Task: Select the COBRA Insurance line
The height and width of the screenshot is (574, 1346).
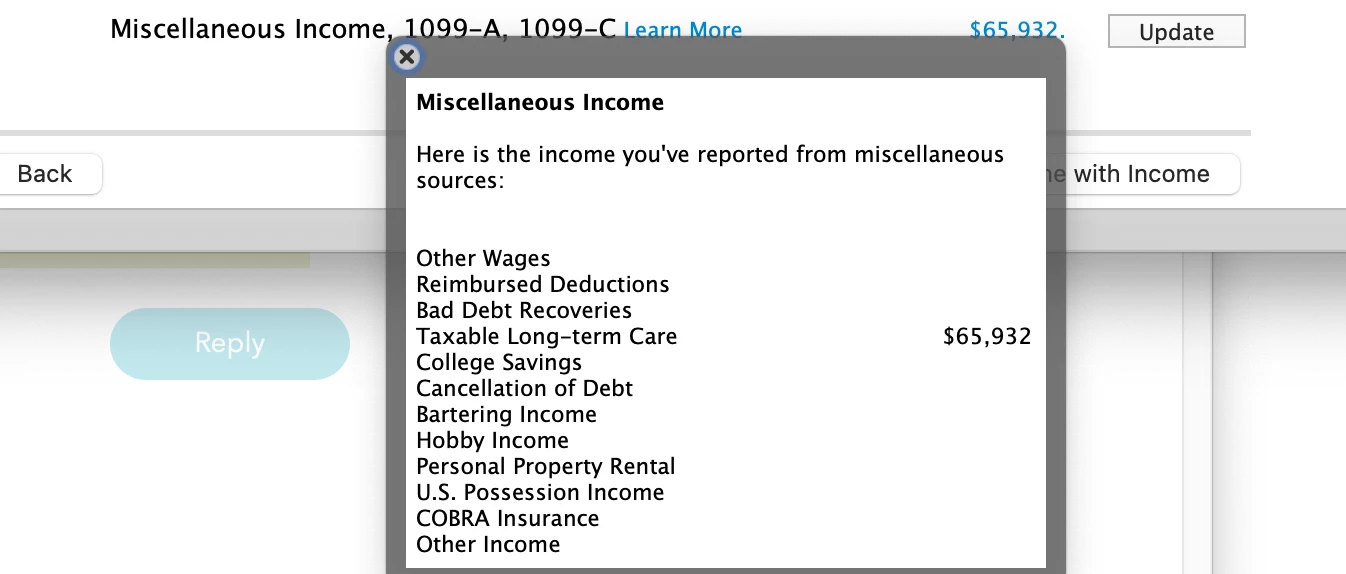Action: (x=508, y=518)
